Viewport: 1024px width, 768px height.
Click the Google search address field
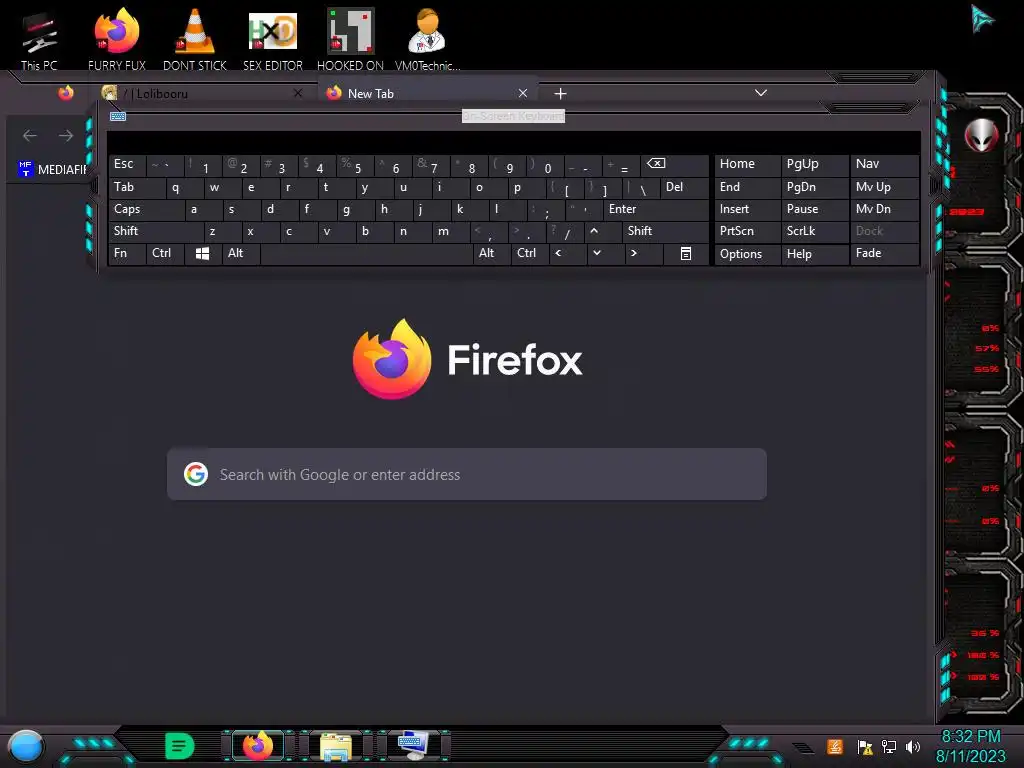[x=466, y=474]
